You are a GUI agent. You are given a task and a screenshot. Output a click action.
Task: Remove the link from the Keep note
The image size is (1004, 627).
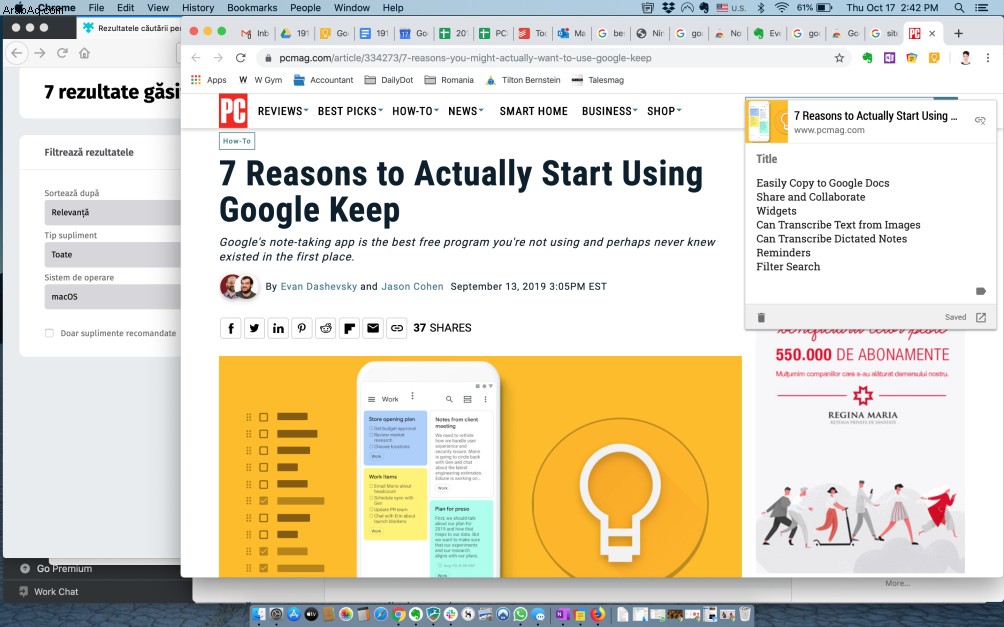980,120
